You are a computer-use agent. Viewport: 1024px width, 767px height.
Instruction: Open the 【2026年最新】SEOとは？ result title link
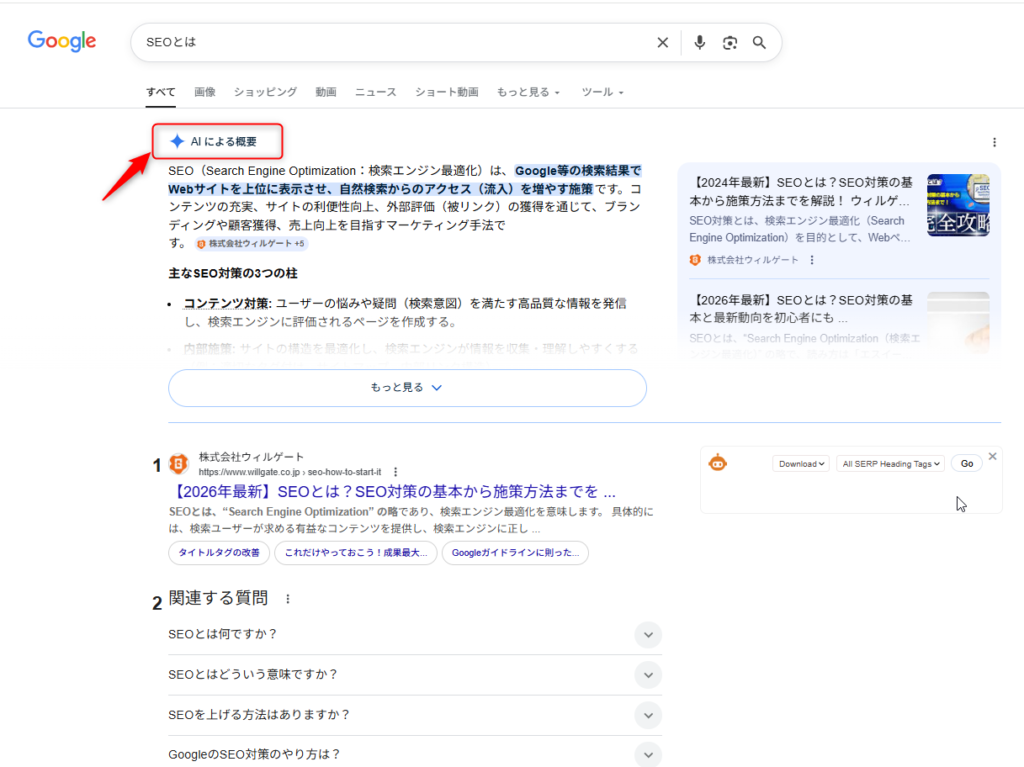395,492
